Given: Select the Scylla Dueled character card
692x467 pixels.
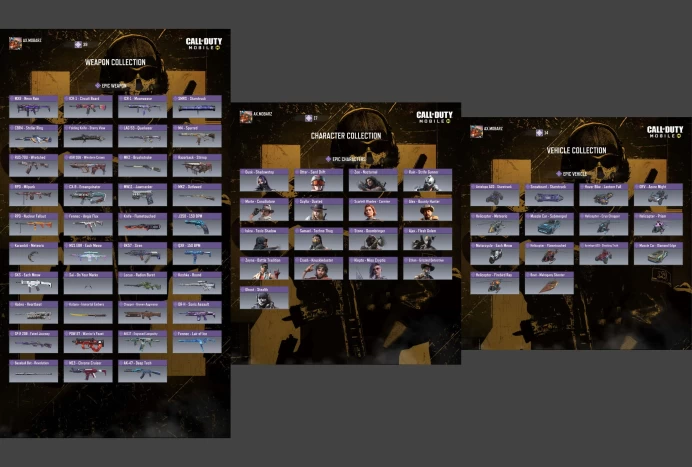Looking at the screenshot, I should (x=318, y=209).
